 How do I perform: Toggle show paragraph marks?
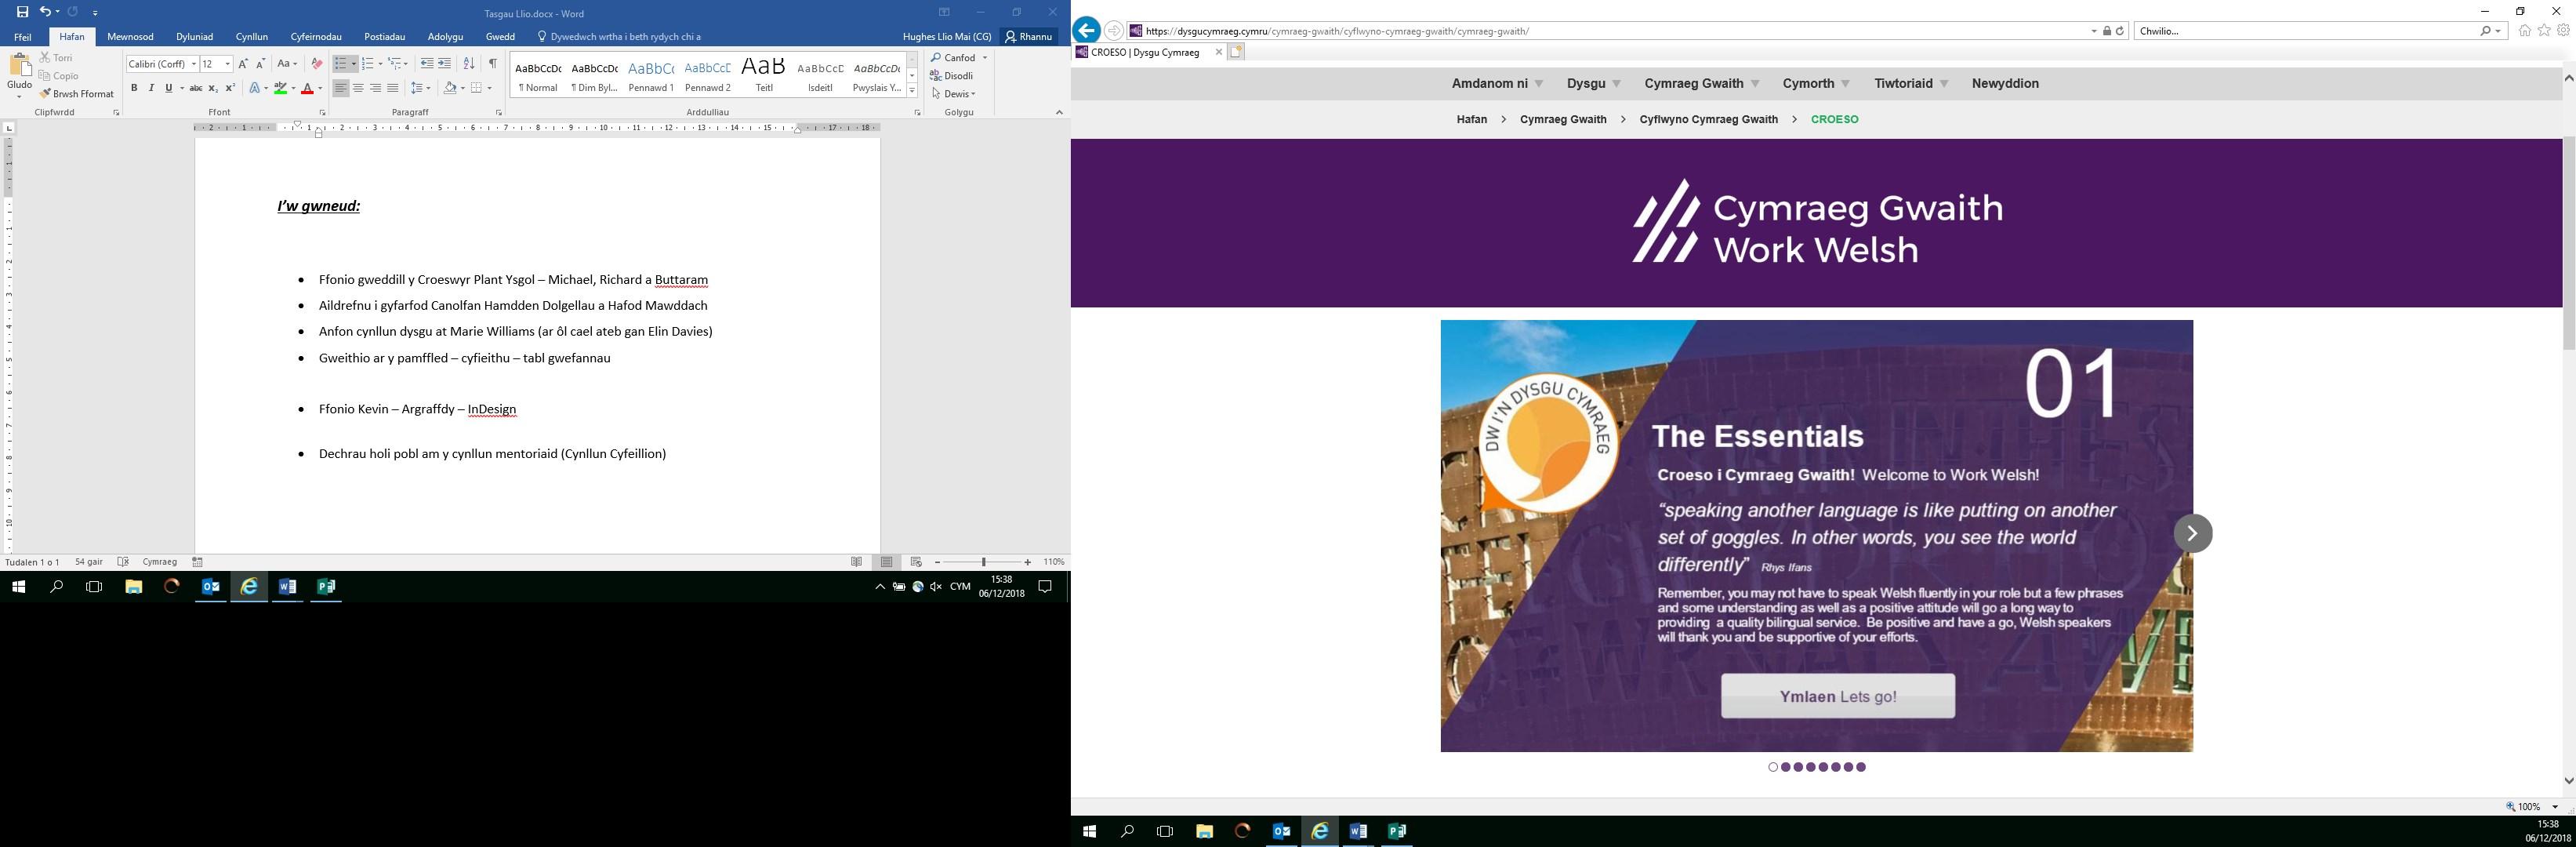click(x=492, y=64)
